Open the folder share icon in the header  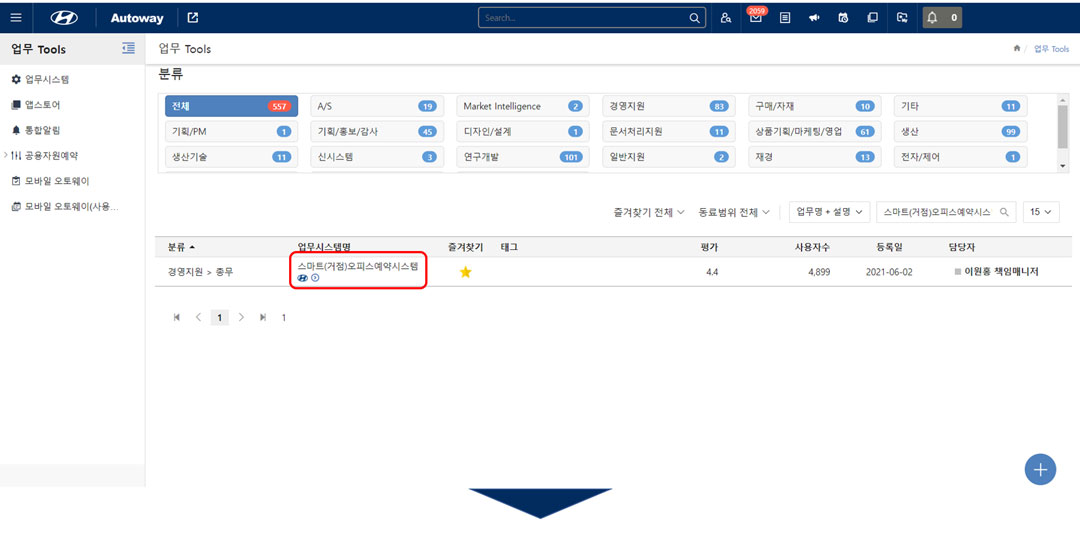[902, 18]
